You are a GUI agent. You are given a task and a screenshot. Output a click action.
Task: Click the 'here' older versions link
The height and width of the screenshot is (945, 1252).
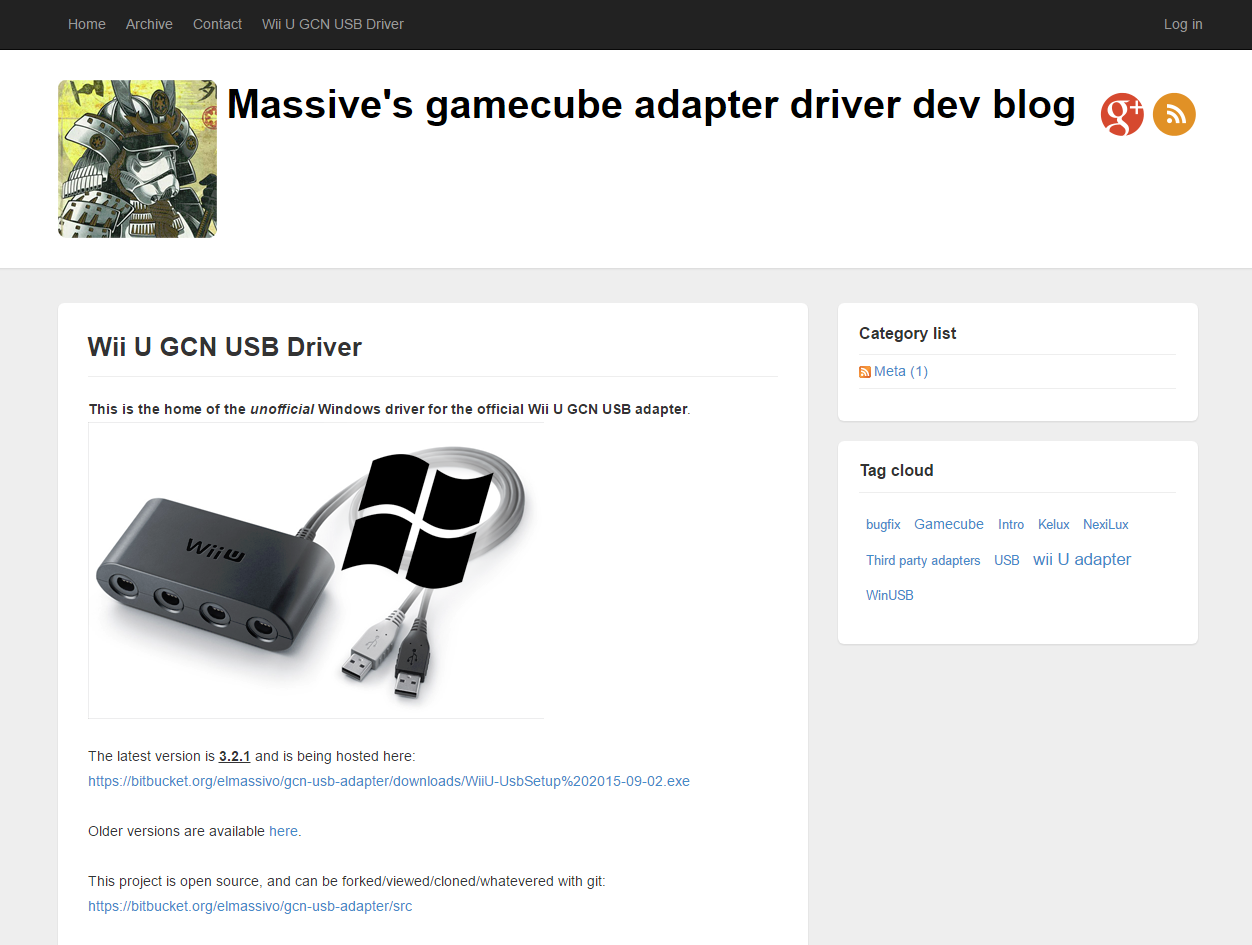pos(283,831)
